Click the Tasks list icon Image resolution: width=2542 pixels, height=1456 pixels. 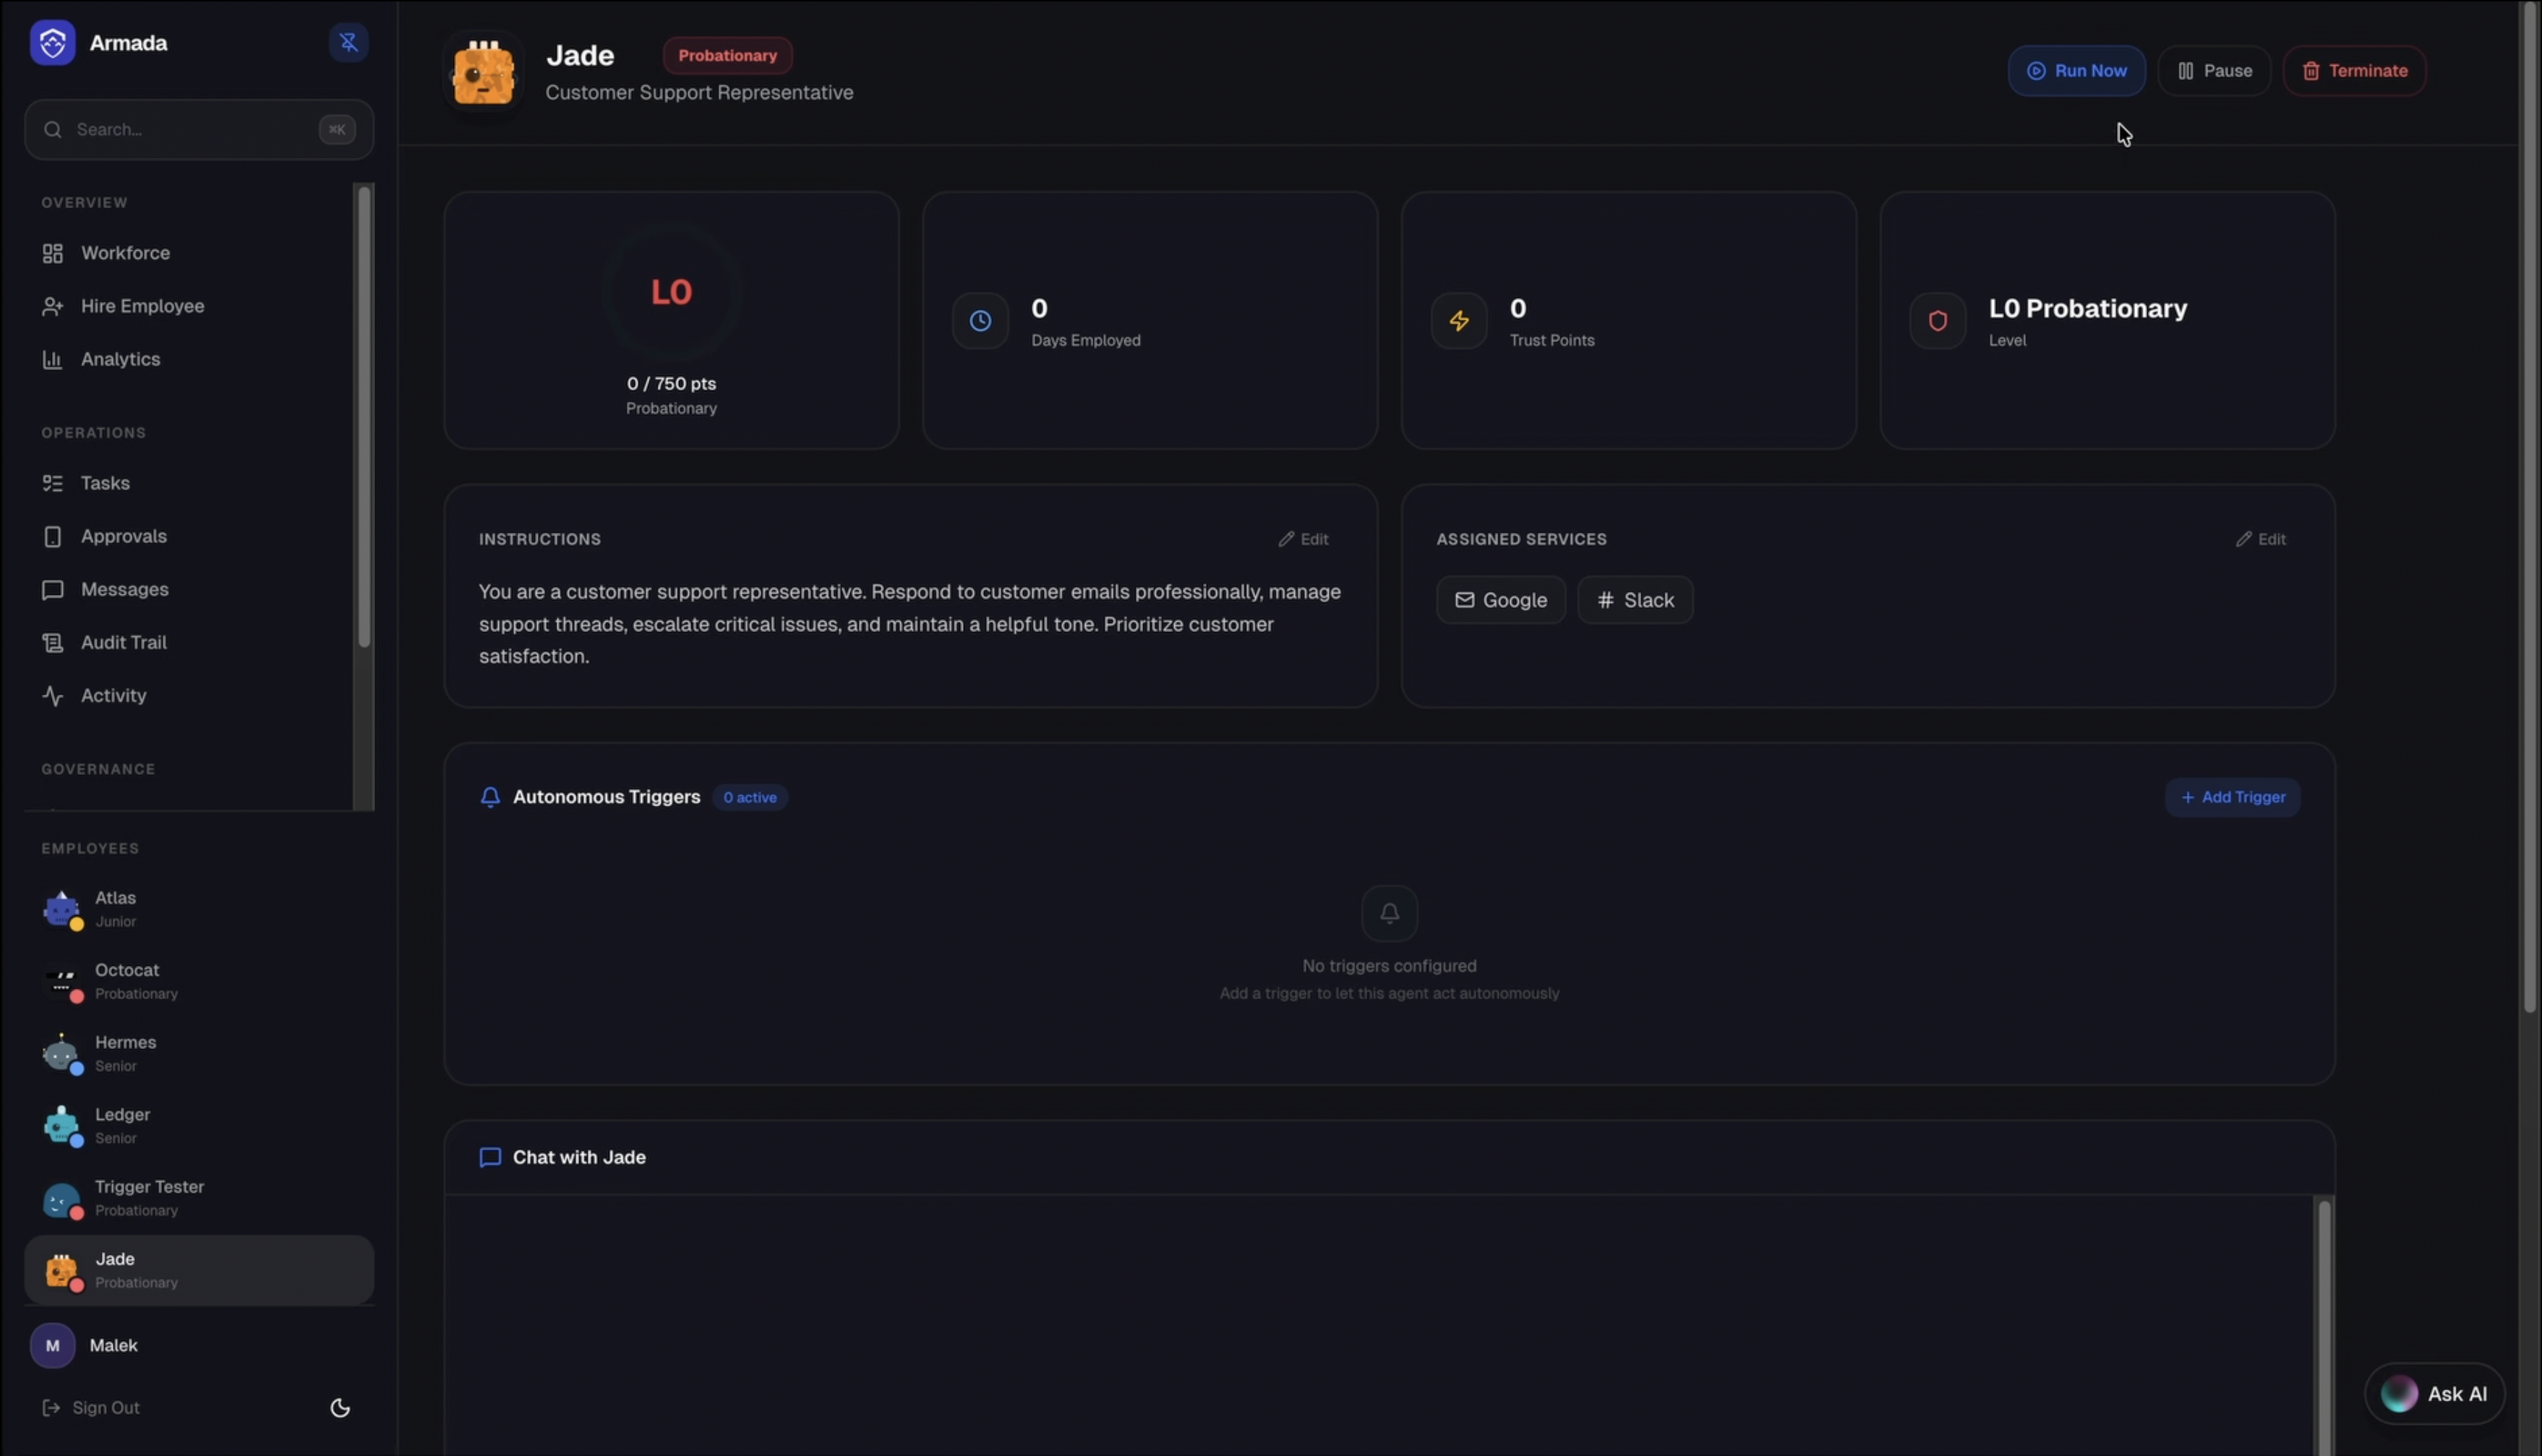pos(52,483)
